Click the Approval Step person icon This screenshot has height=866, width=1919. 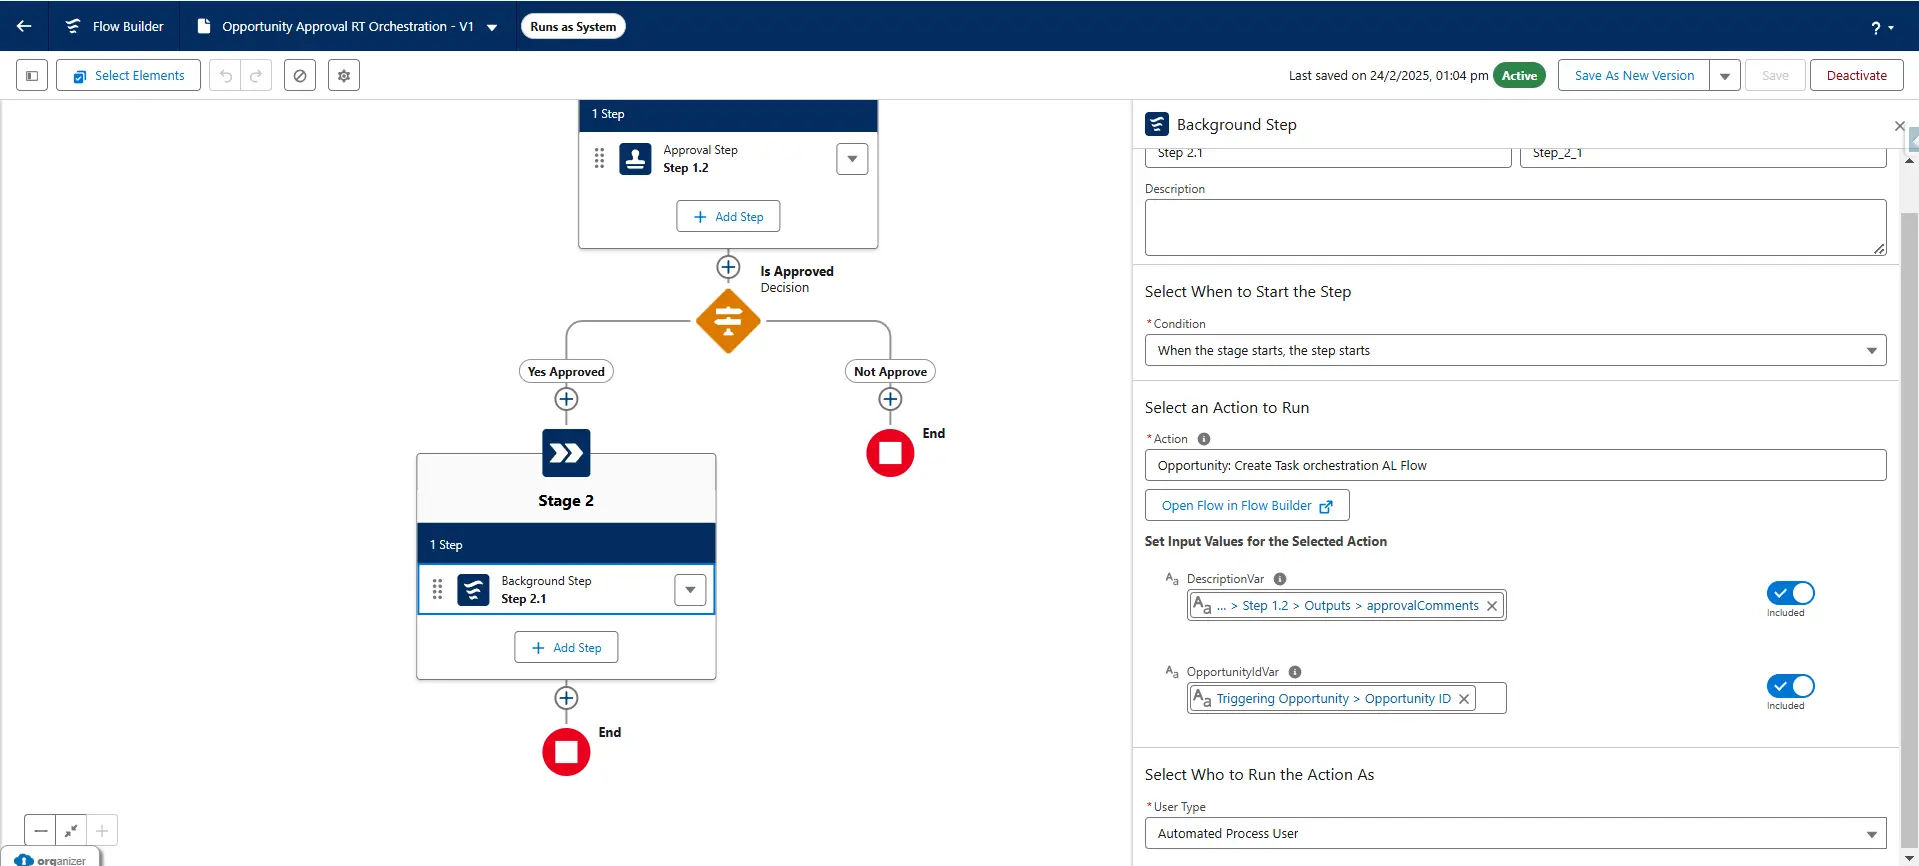click(635, 159)
